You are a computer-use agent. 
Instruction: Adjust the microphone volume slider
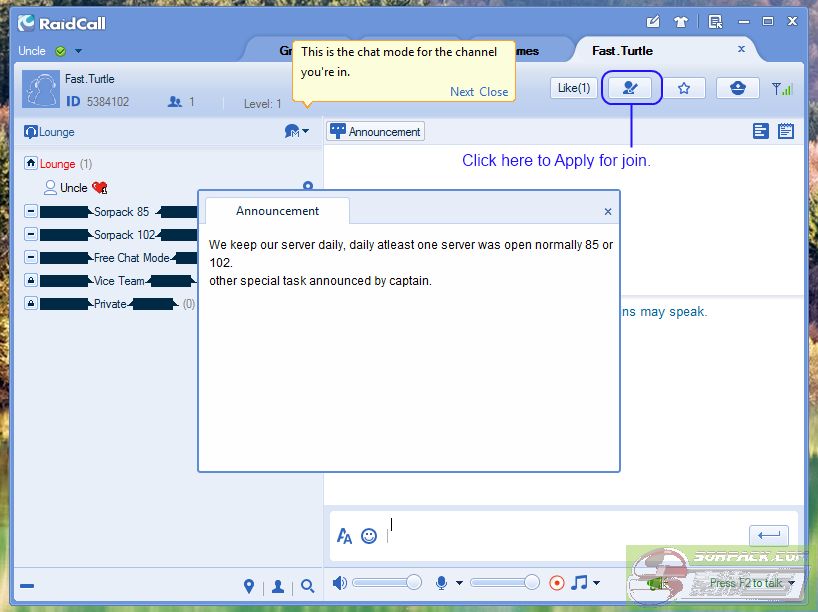505,582
